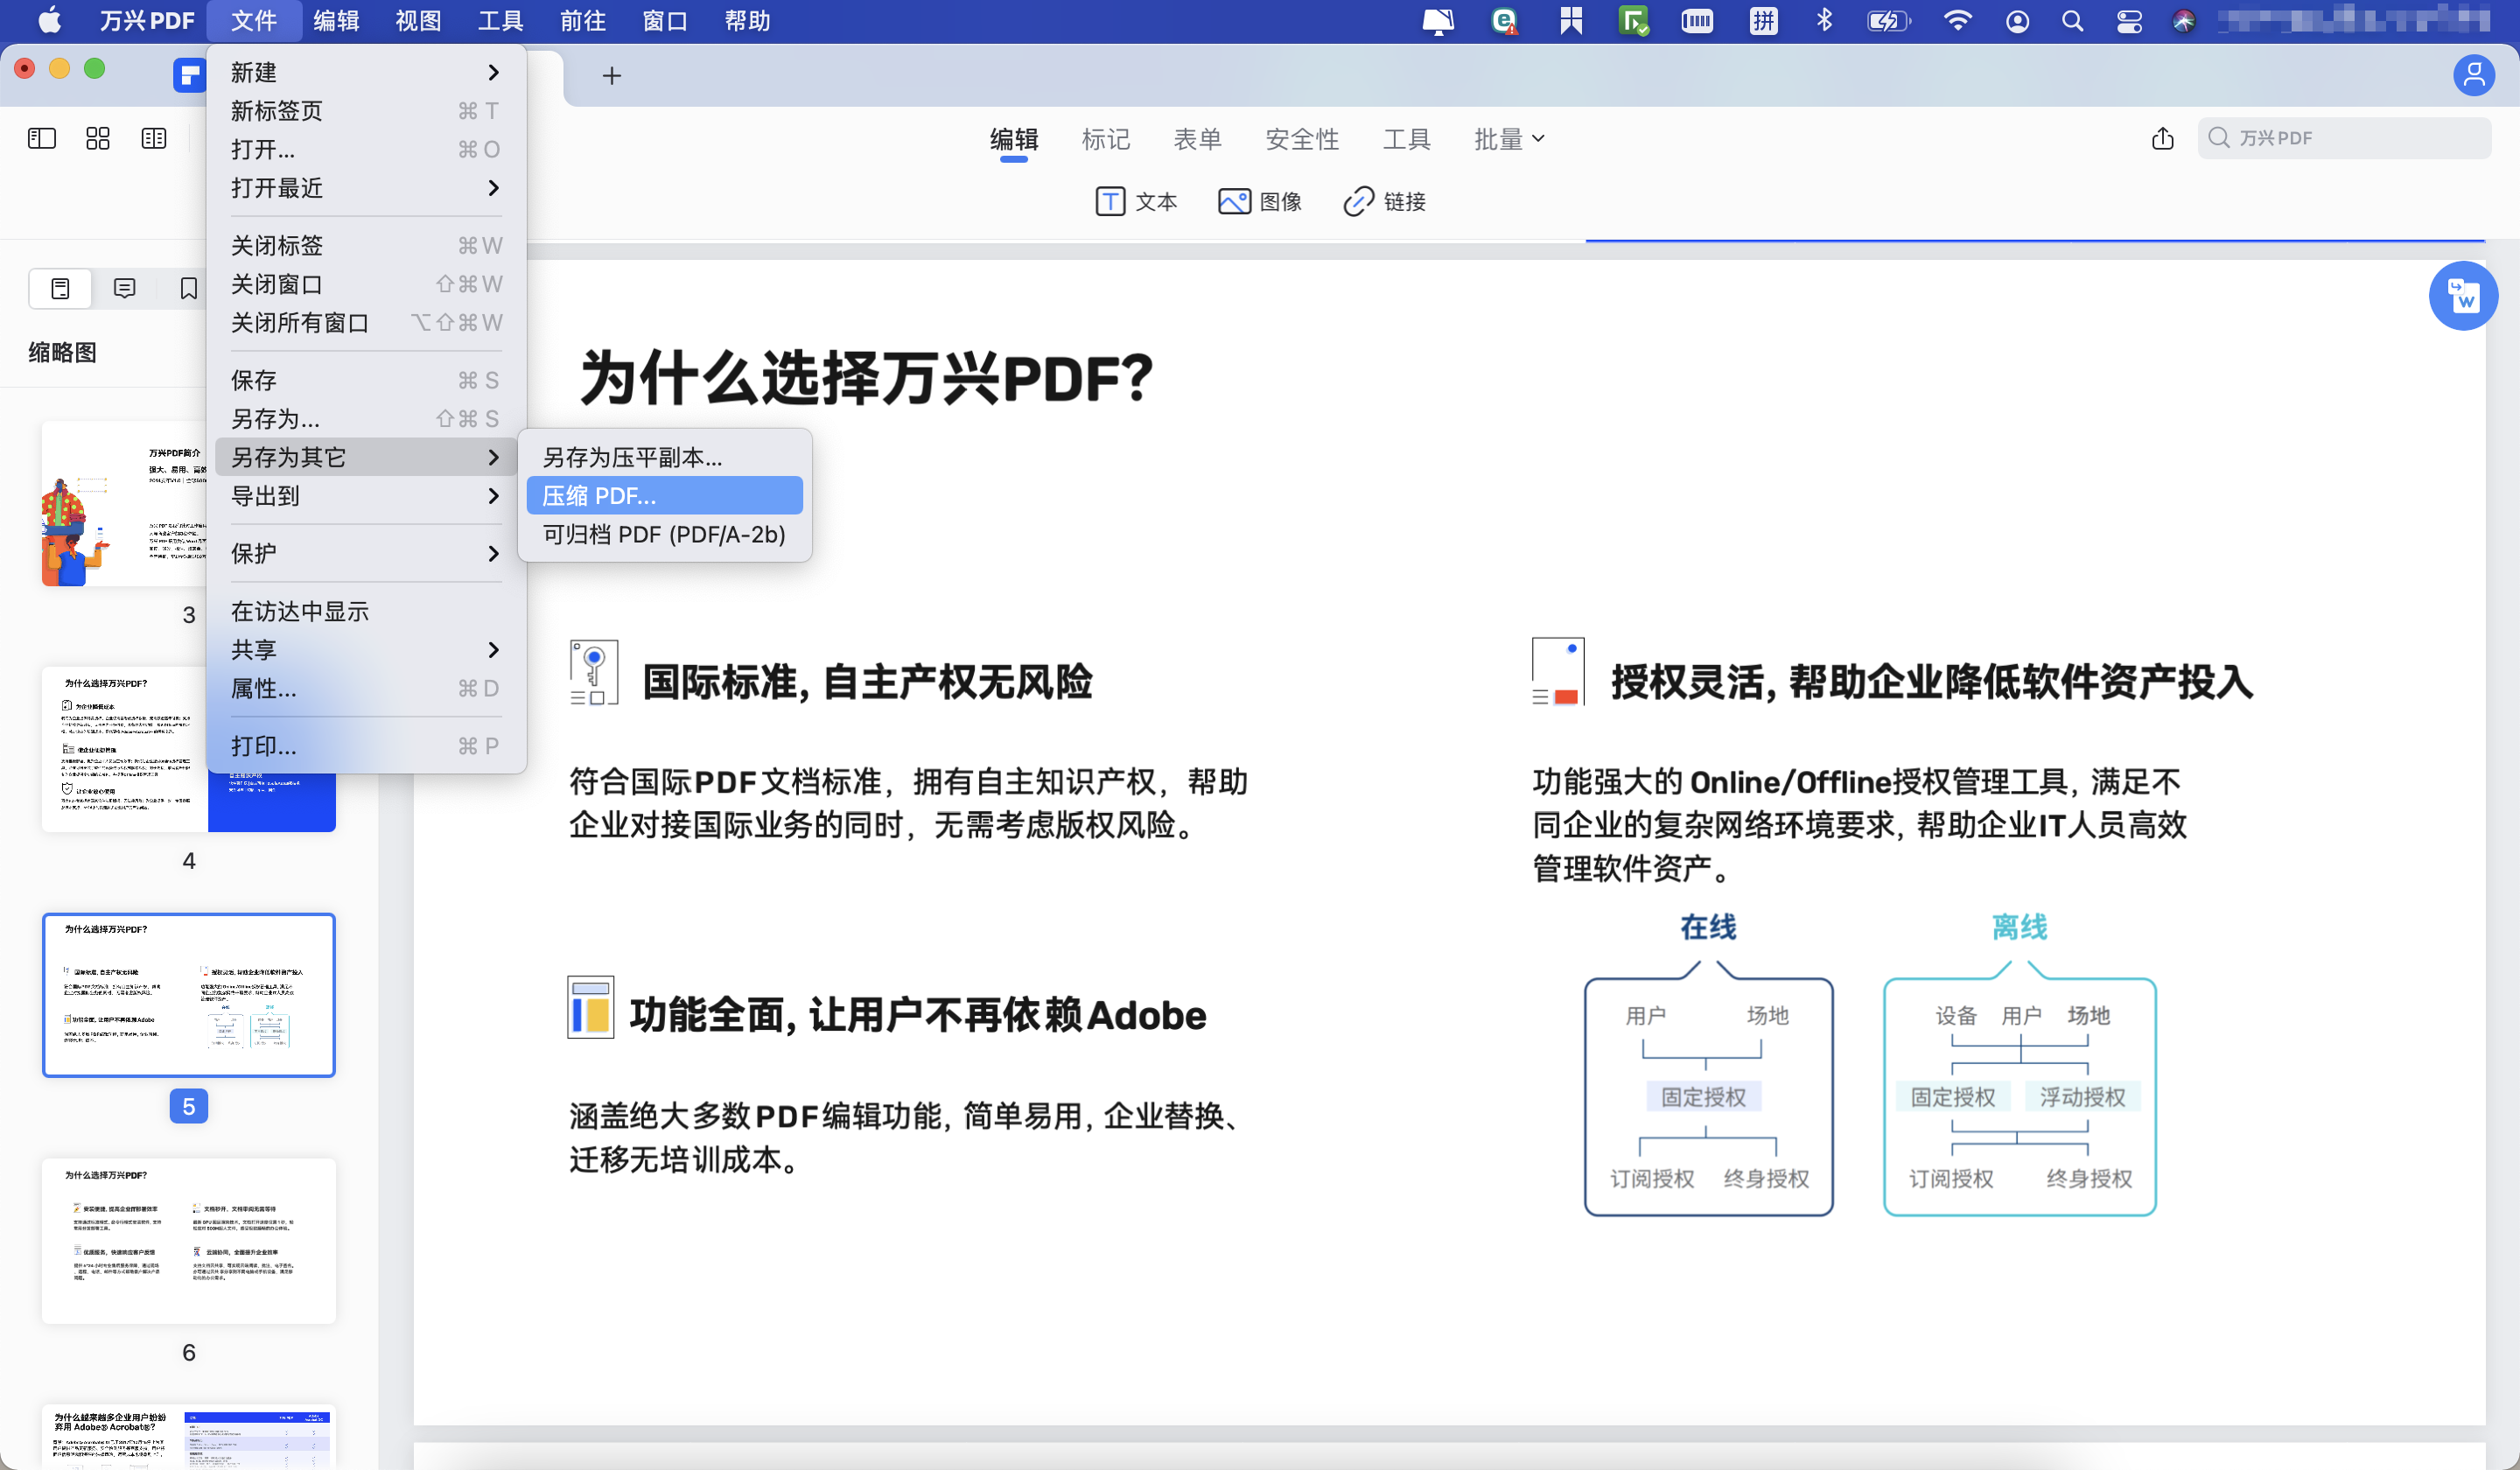Switch to the 表单 tab

[x=1198, y=139]
